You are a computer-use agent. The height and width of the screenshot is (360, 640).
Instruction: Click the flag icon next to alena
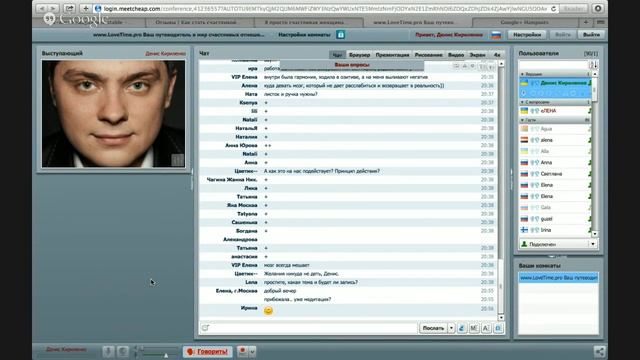click(x=524, y=140)
